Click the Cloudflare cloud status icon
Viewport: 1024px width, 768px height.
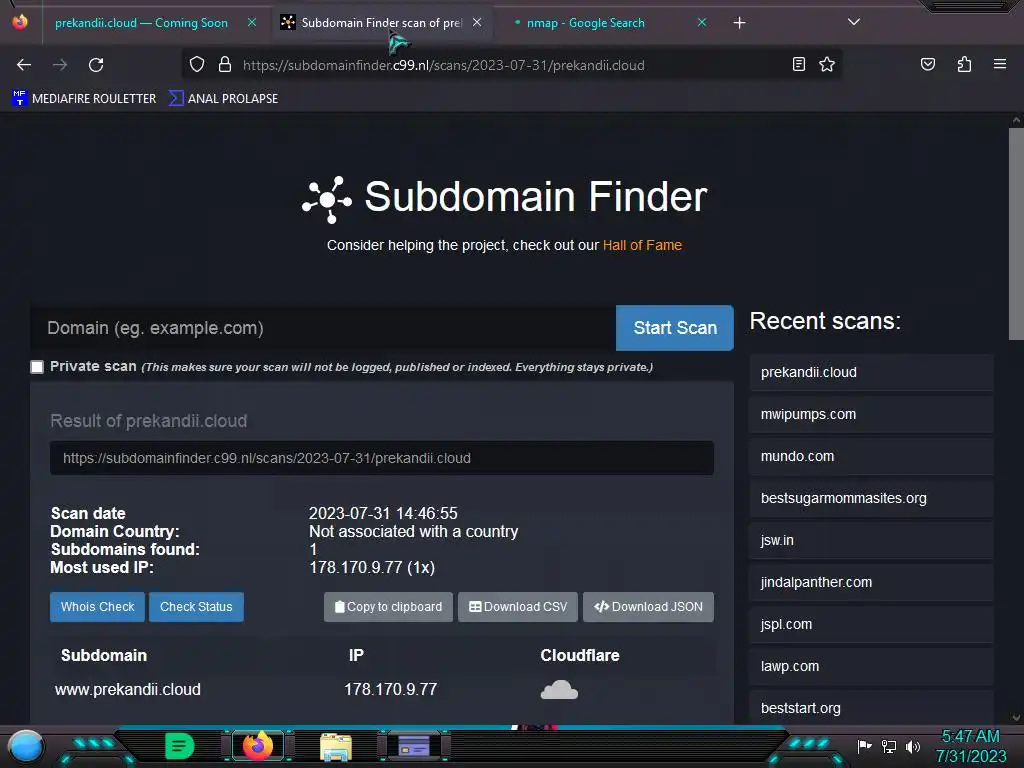(559, 690)
